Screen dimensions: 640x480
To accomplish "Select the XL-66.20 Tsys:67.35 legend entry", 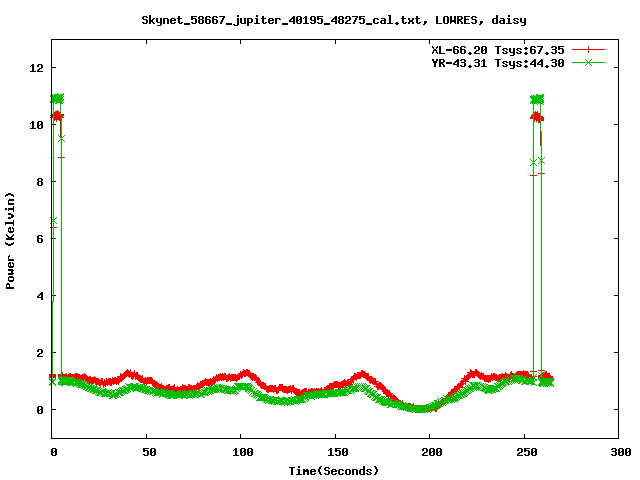I will 498,50.
